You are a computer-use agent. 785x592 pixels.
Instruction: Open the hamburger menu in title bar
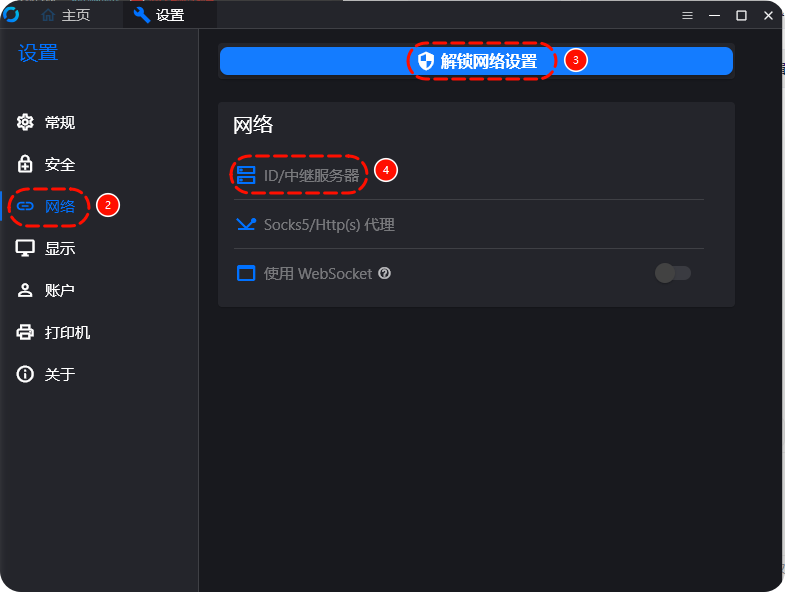[687, 16]
